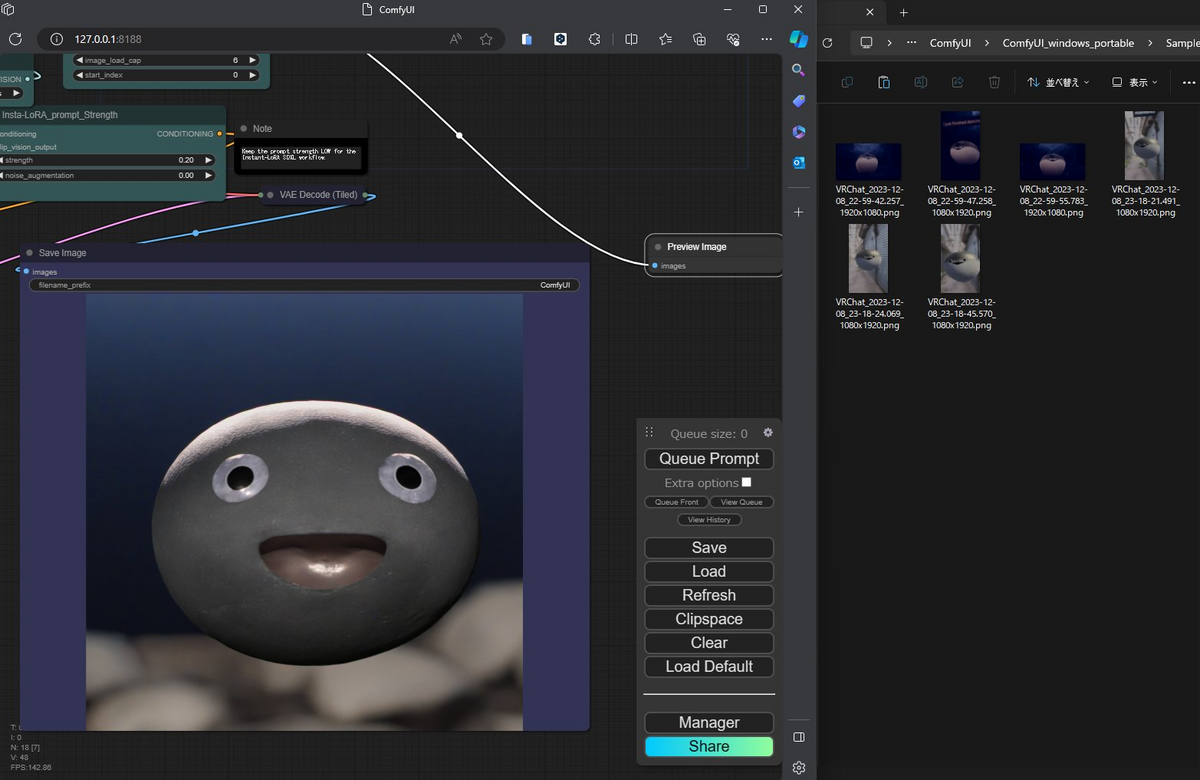Open the 並べ替え sort dropdown
The image size is (1200, 780).
(1059, 82)
